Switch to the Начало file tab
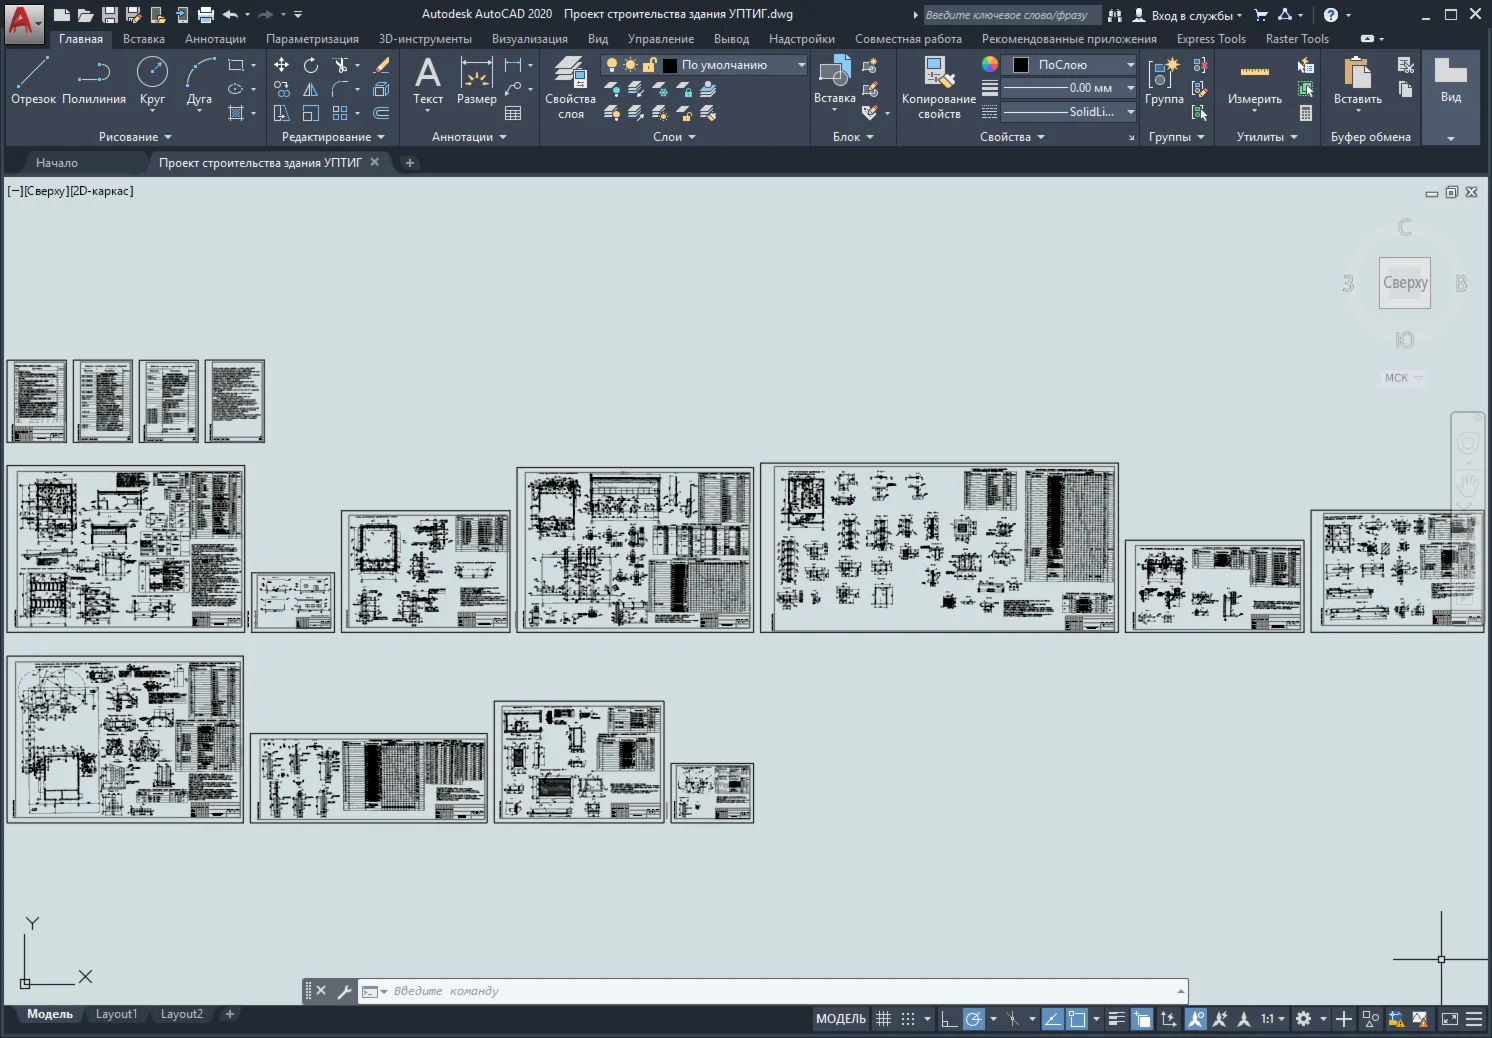The image size is (1492, 1038). 57,163
